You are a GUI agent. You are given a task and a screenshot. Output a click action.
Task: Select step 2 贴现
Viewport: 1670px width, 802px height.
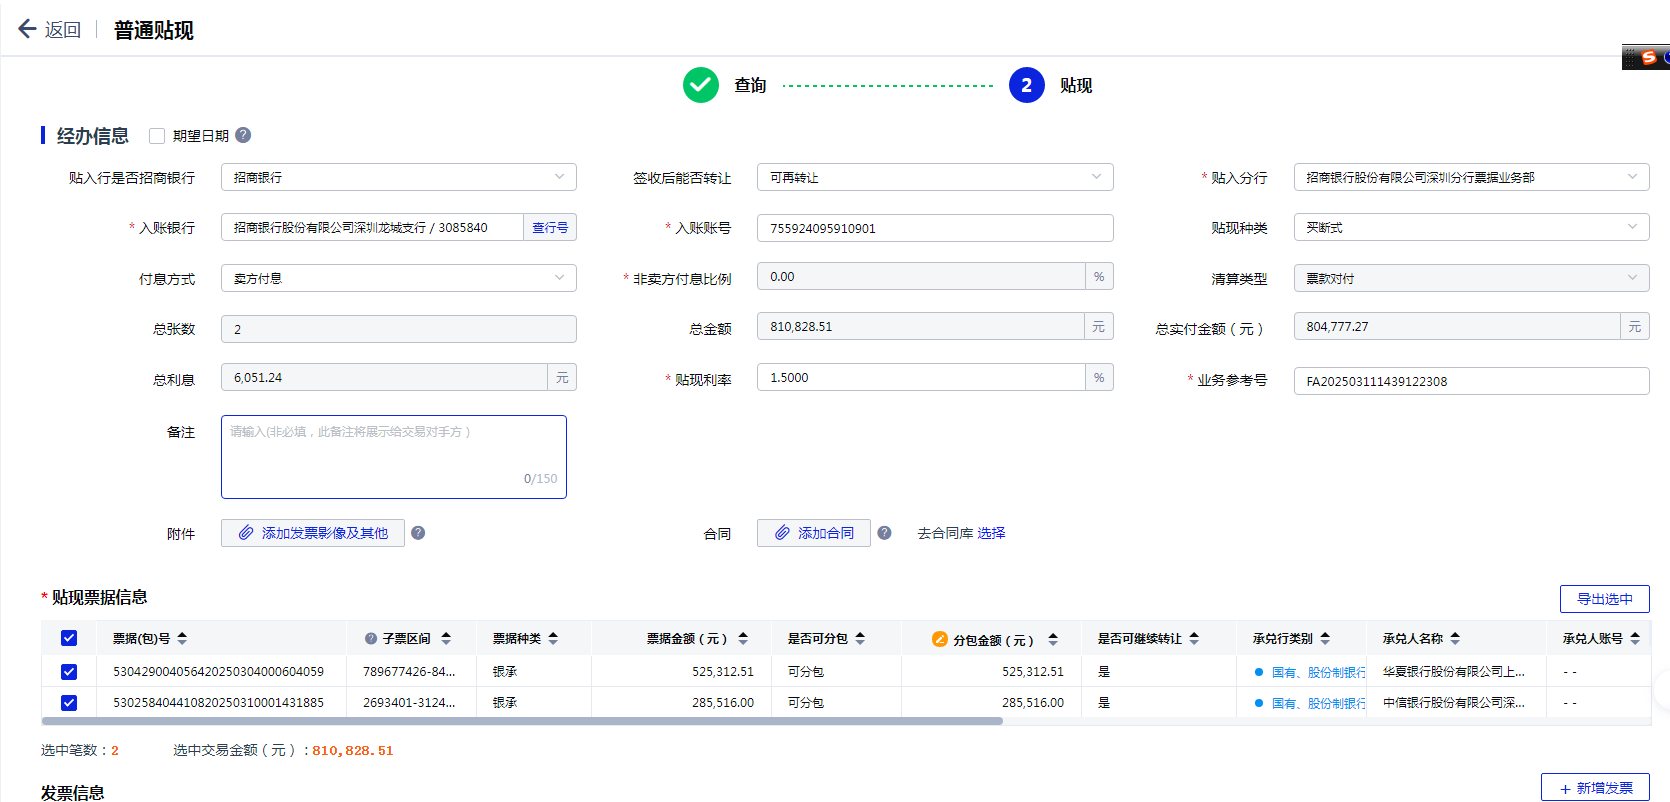pyautogui.click(x=1026, y=85)
